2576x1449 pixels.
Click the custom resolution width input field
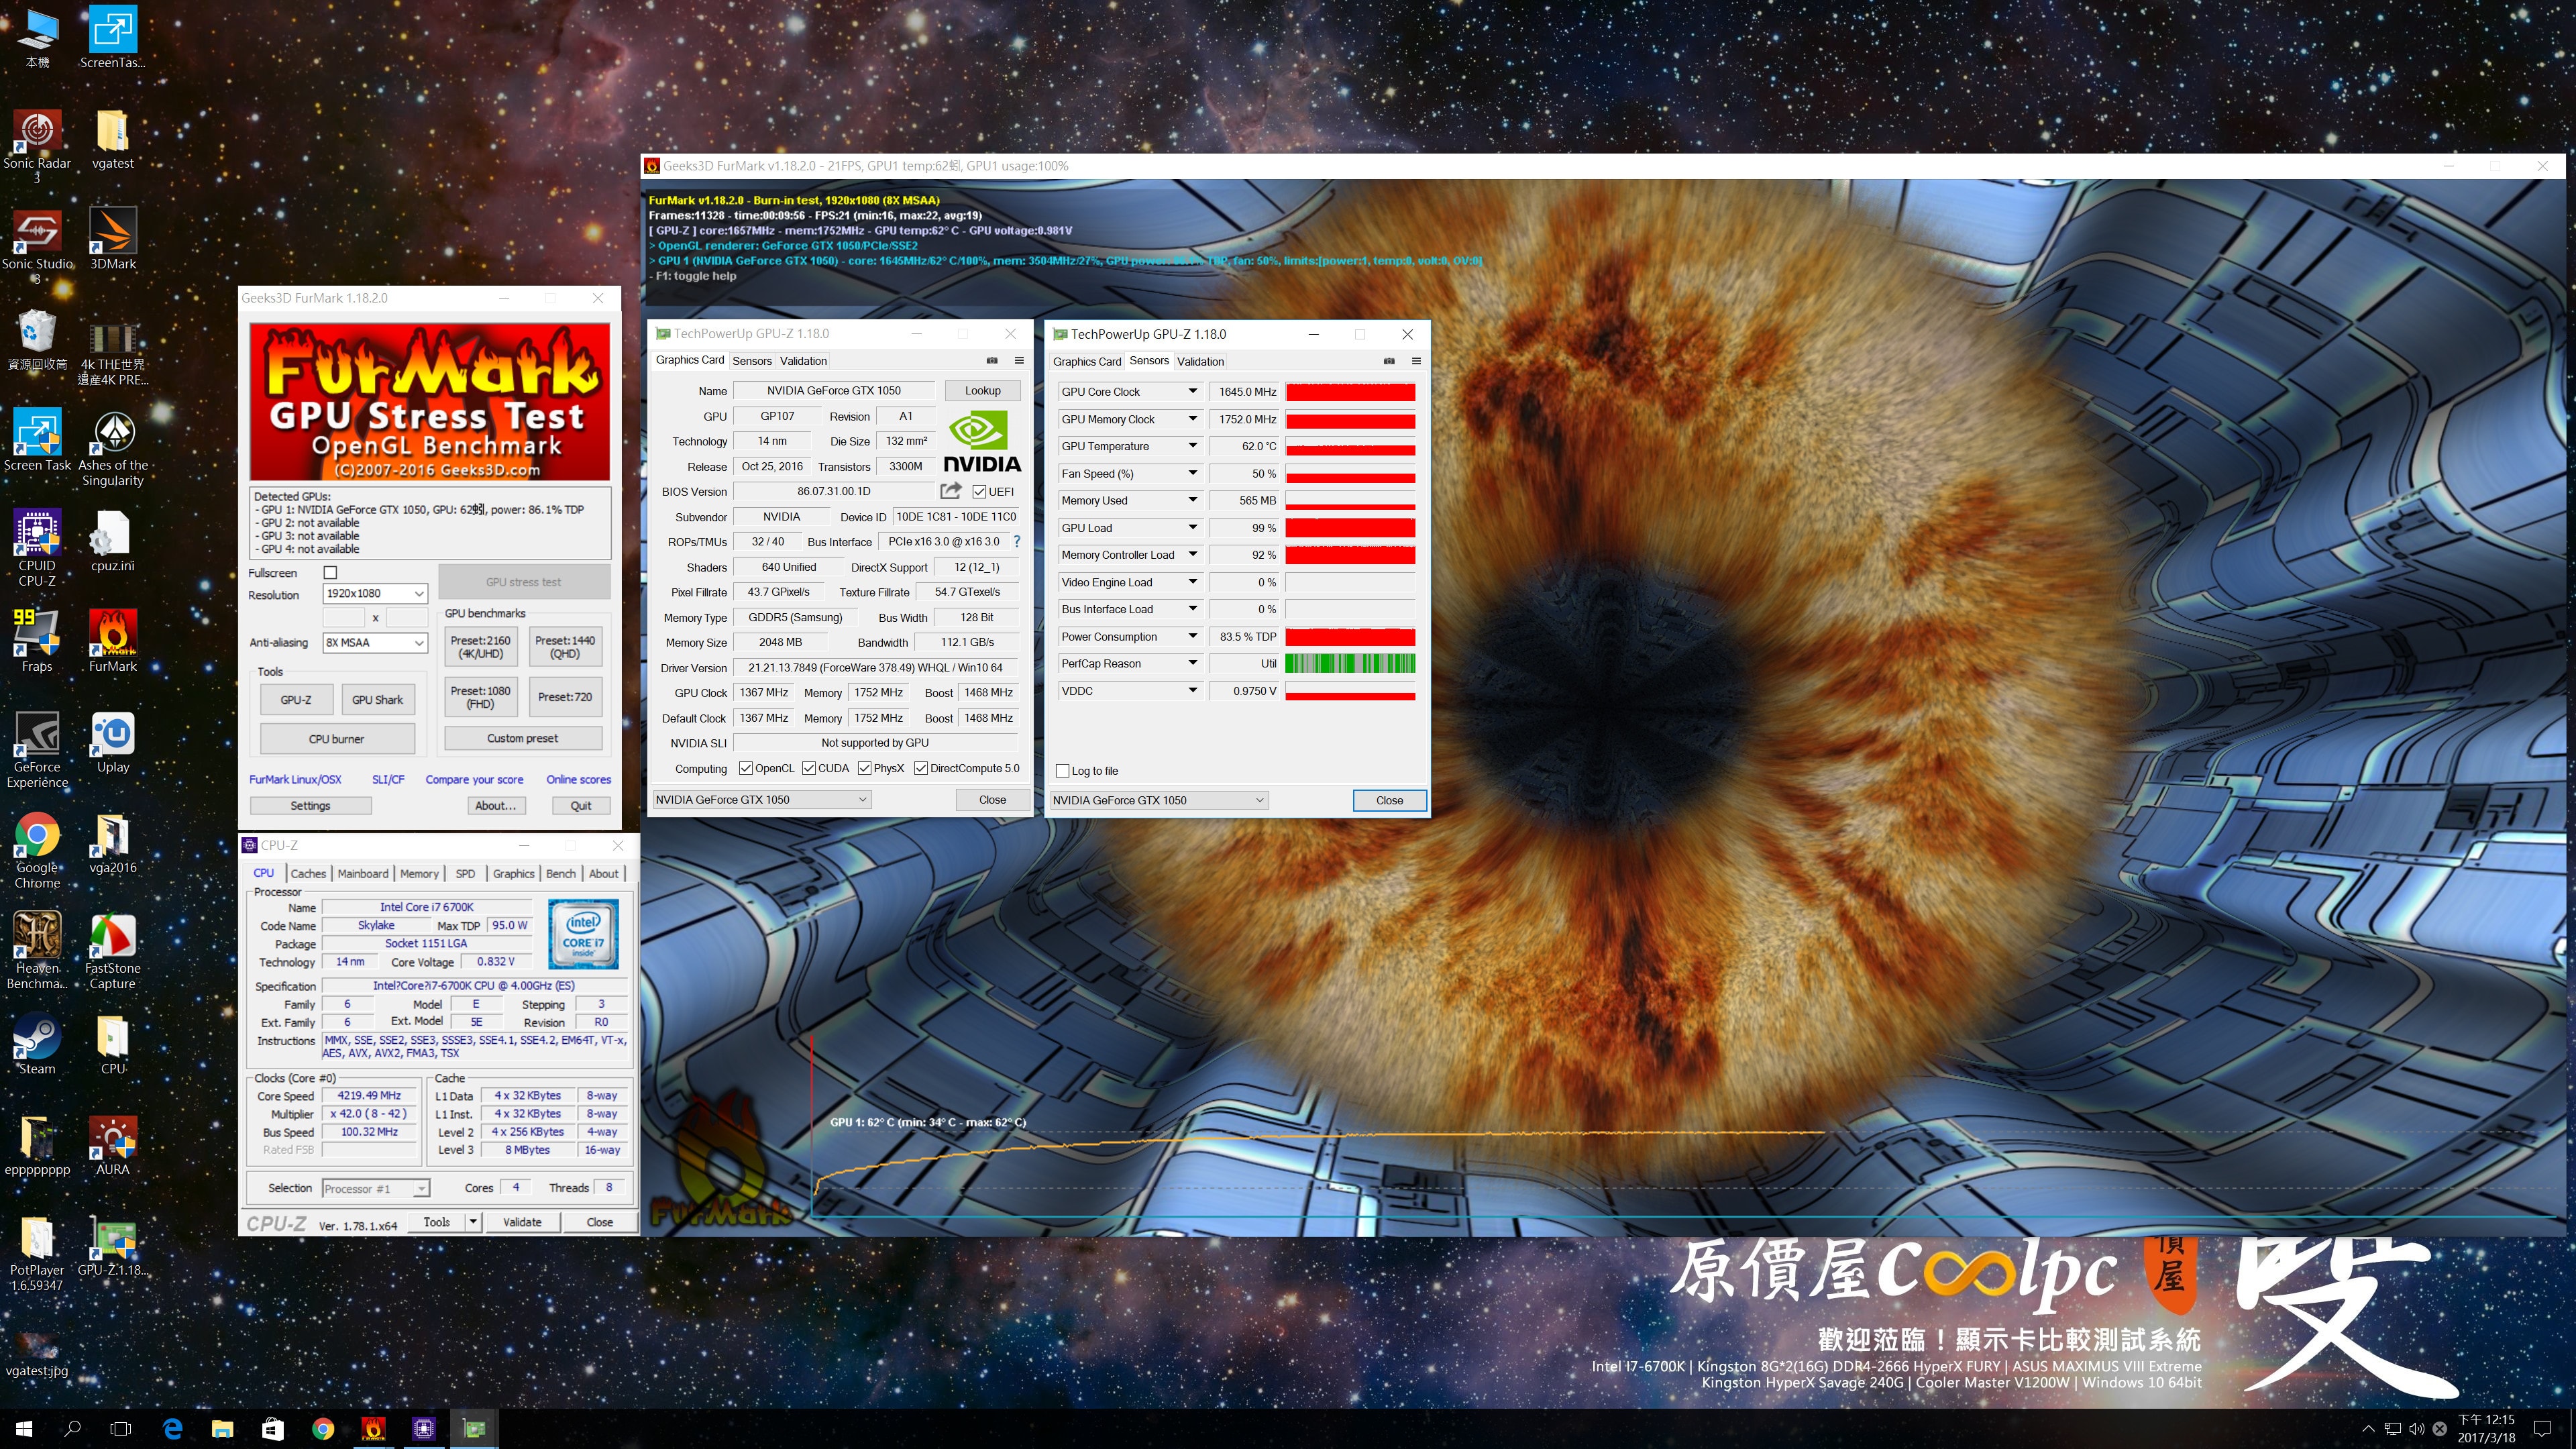[344, 618]
